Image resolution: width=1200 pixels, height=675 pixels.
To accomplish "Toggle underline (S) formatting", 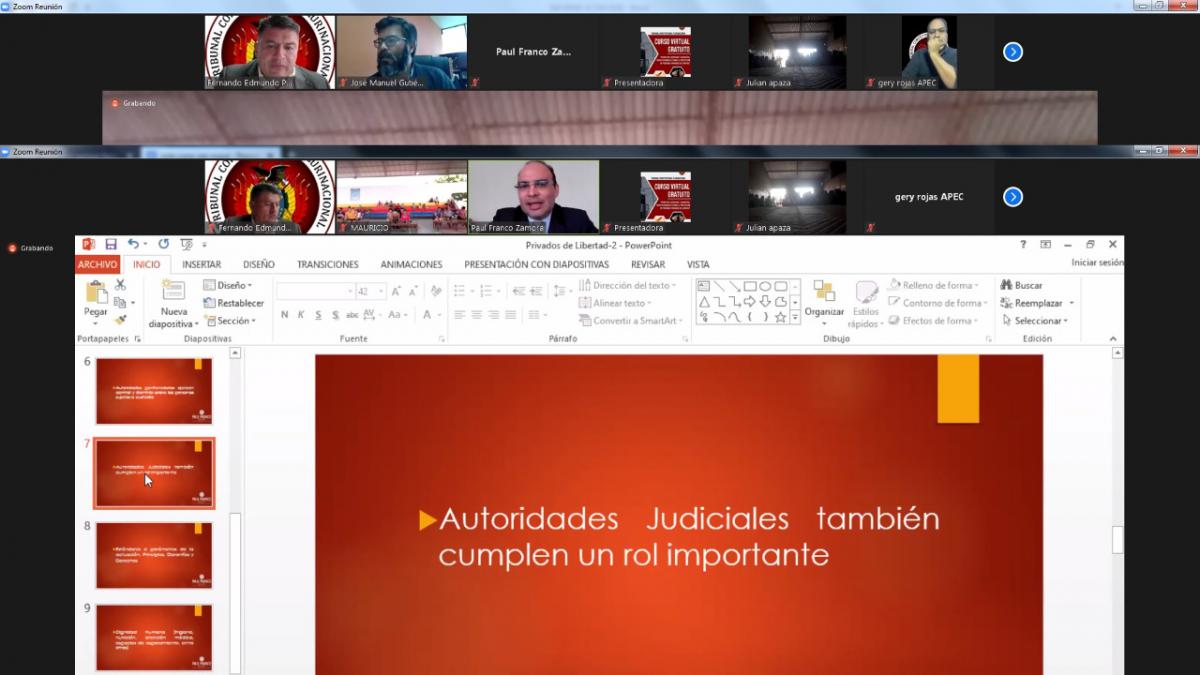I will [x=318, y=315].
